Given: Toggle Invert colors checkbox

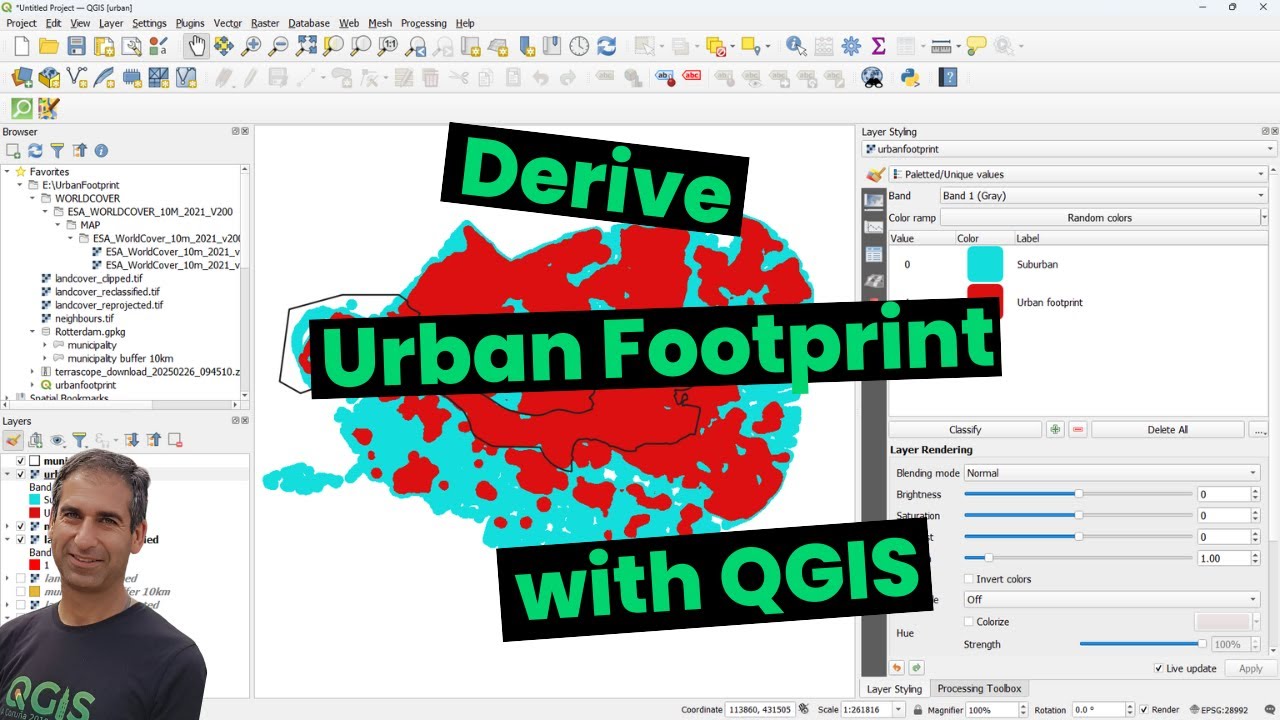Looking at the screenshot, I should click(x=968, y=579).
